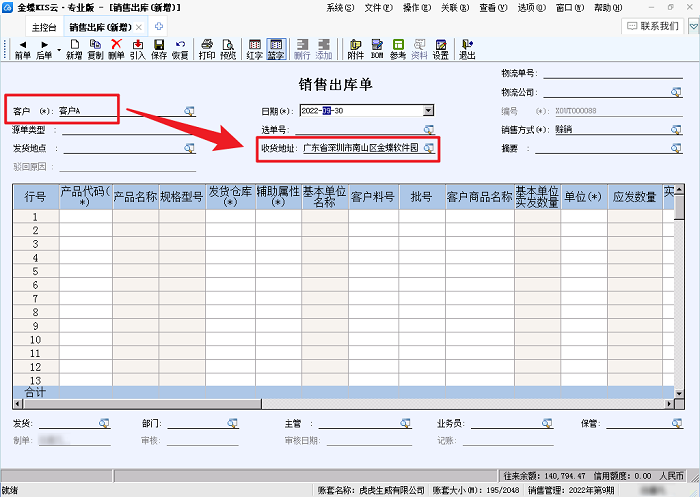The width and height of the screenshot is (700, 497).
Task: Toggle the 蓝字 blue-entry mode
Action: point(276,49)
